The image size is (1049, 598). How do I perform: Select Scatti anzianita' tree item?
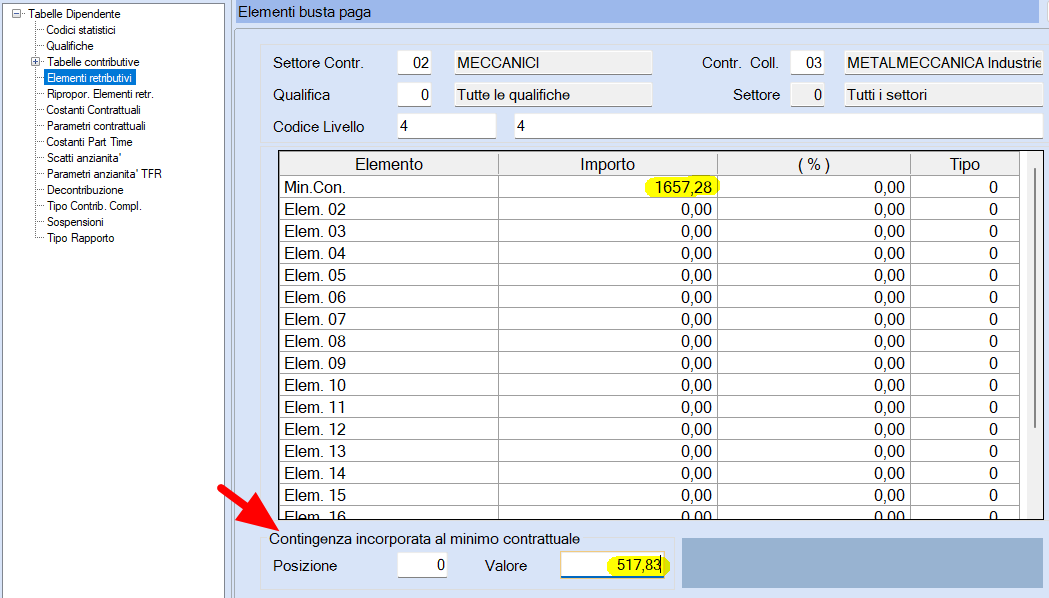tap(84, 159)
